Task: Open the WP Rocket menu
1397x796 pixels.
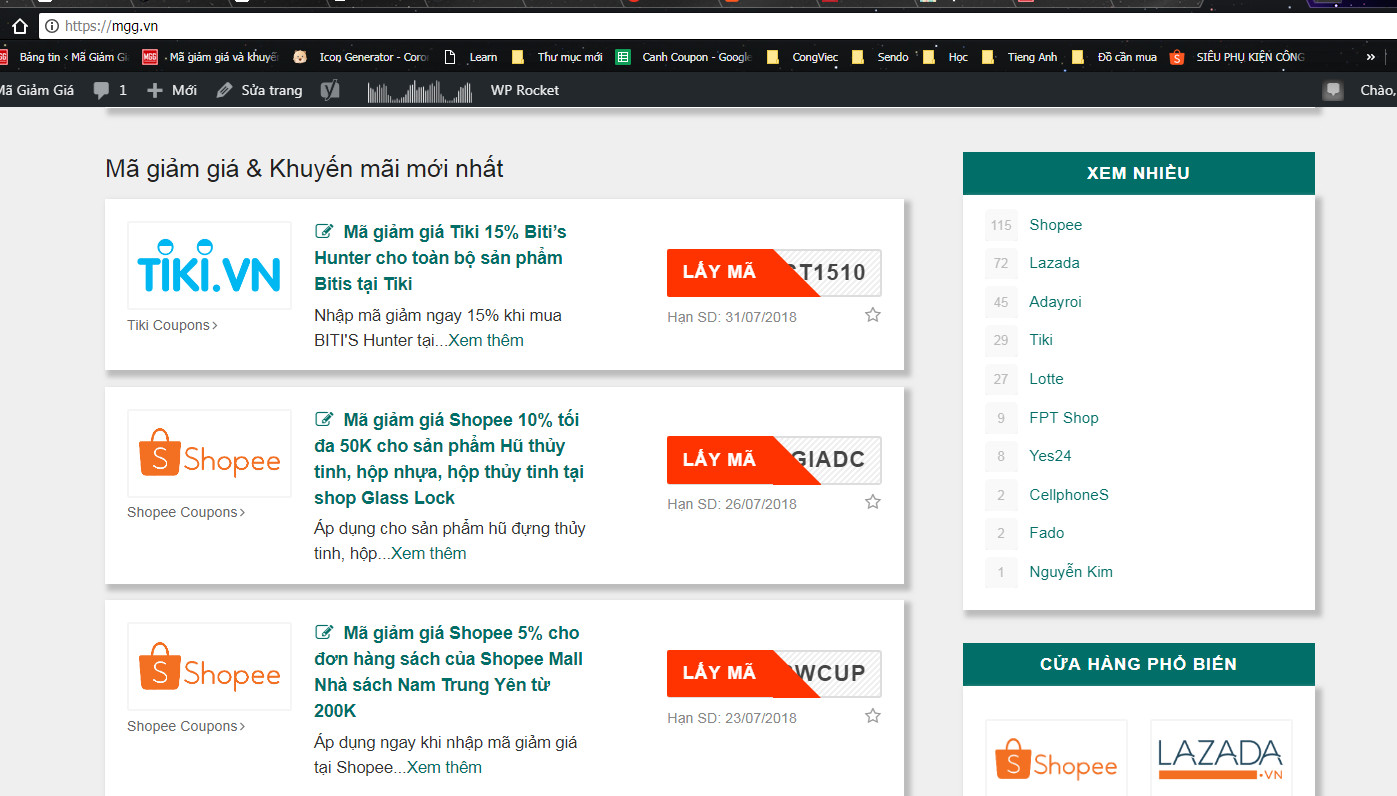Action: 524,90
